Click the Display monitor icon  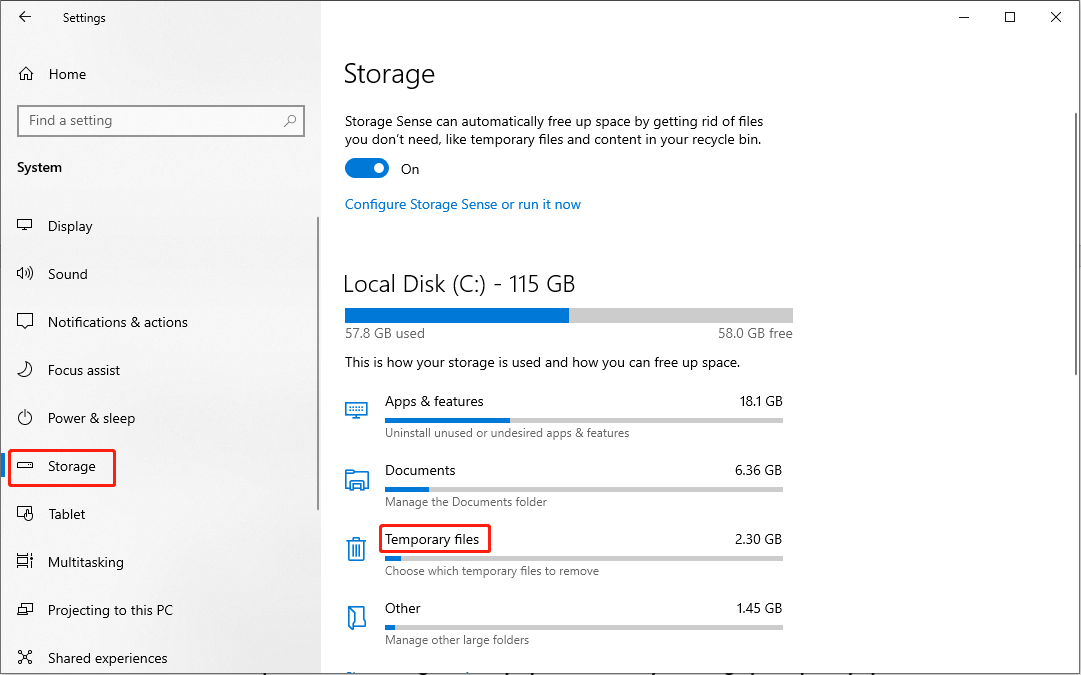click(x=26, y=226)
